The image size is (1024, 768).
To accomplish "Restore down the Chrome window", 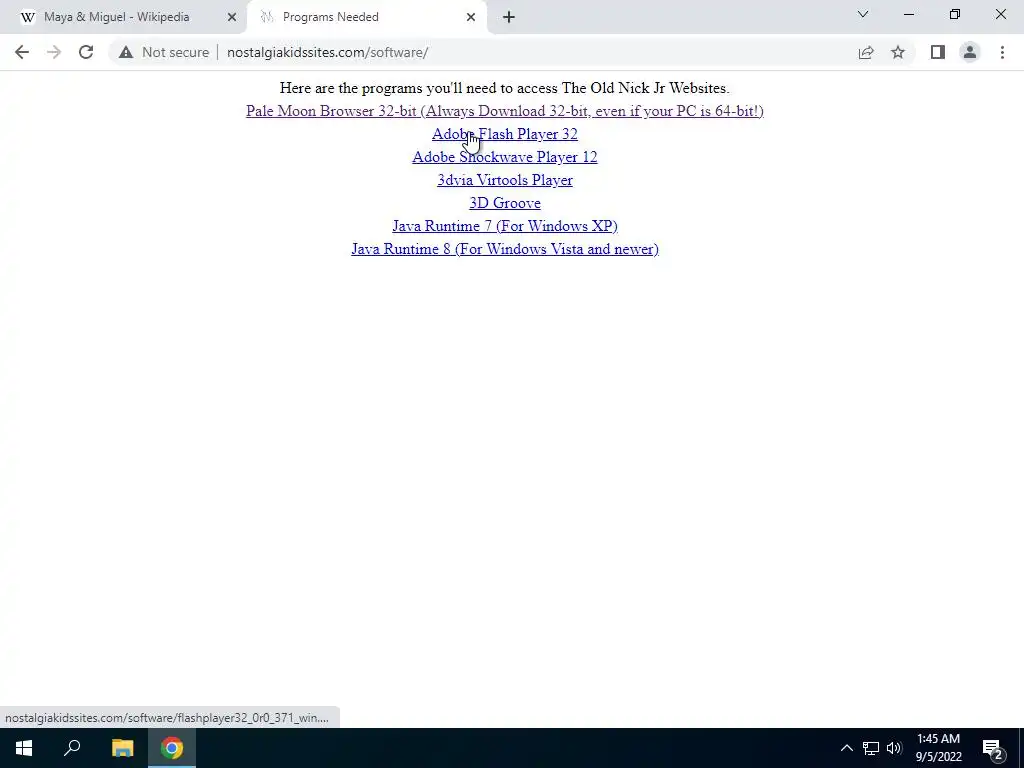I will coord(955,14).
